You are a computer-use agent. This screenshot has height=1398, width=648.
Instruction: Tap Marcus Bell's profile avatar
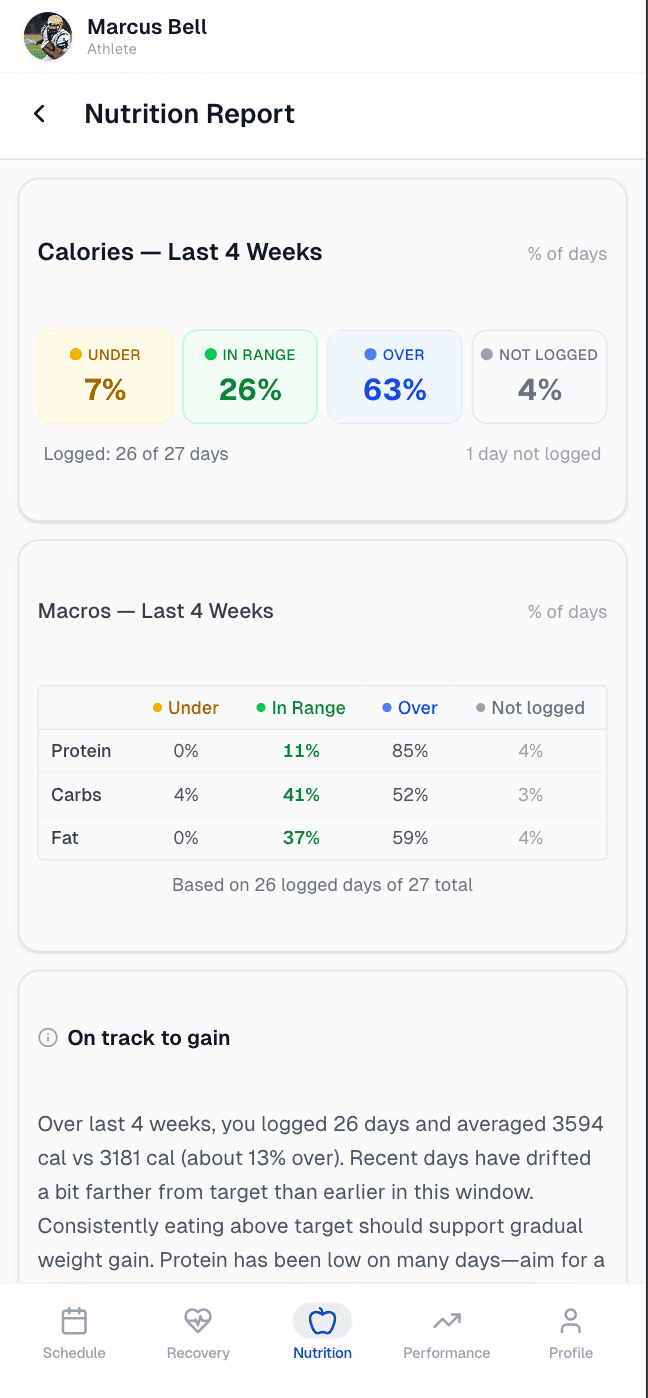(47, 36)
